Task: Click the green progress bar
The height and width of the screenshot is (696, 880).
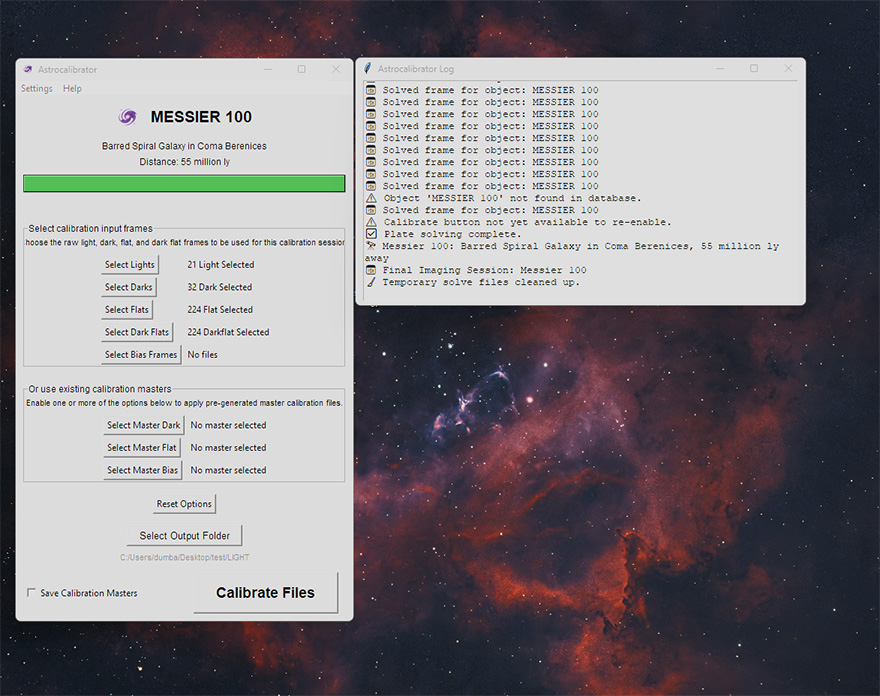Action: click(184, 184)
